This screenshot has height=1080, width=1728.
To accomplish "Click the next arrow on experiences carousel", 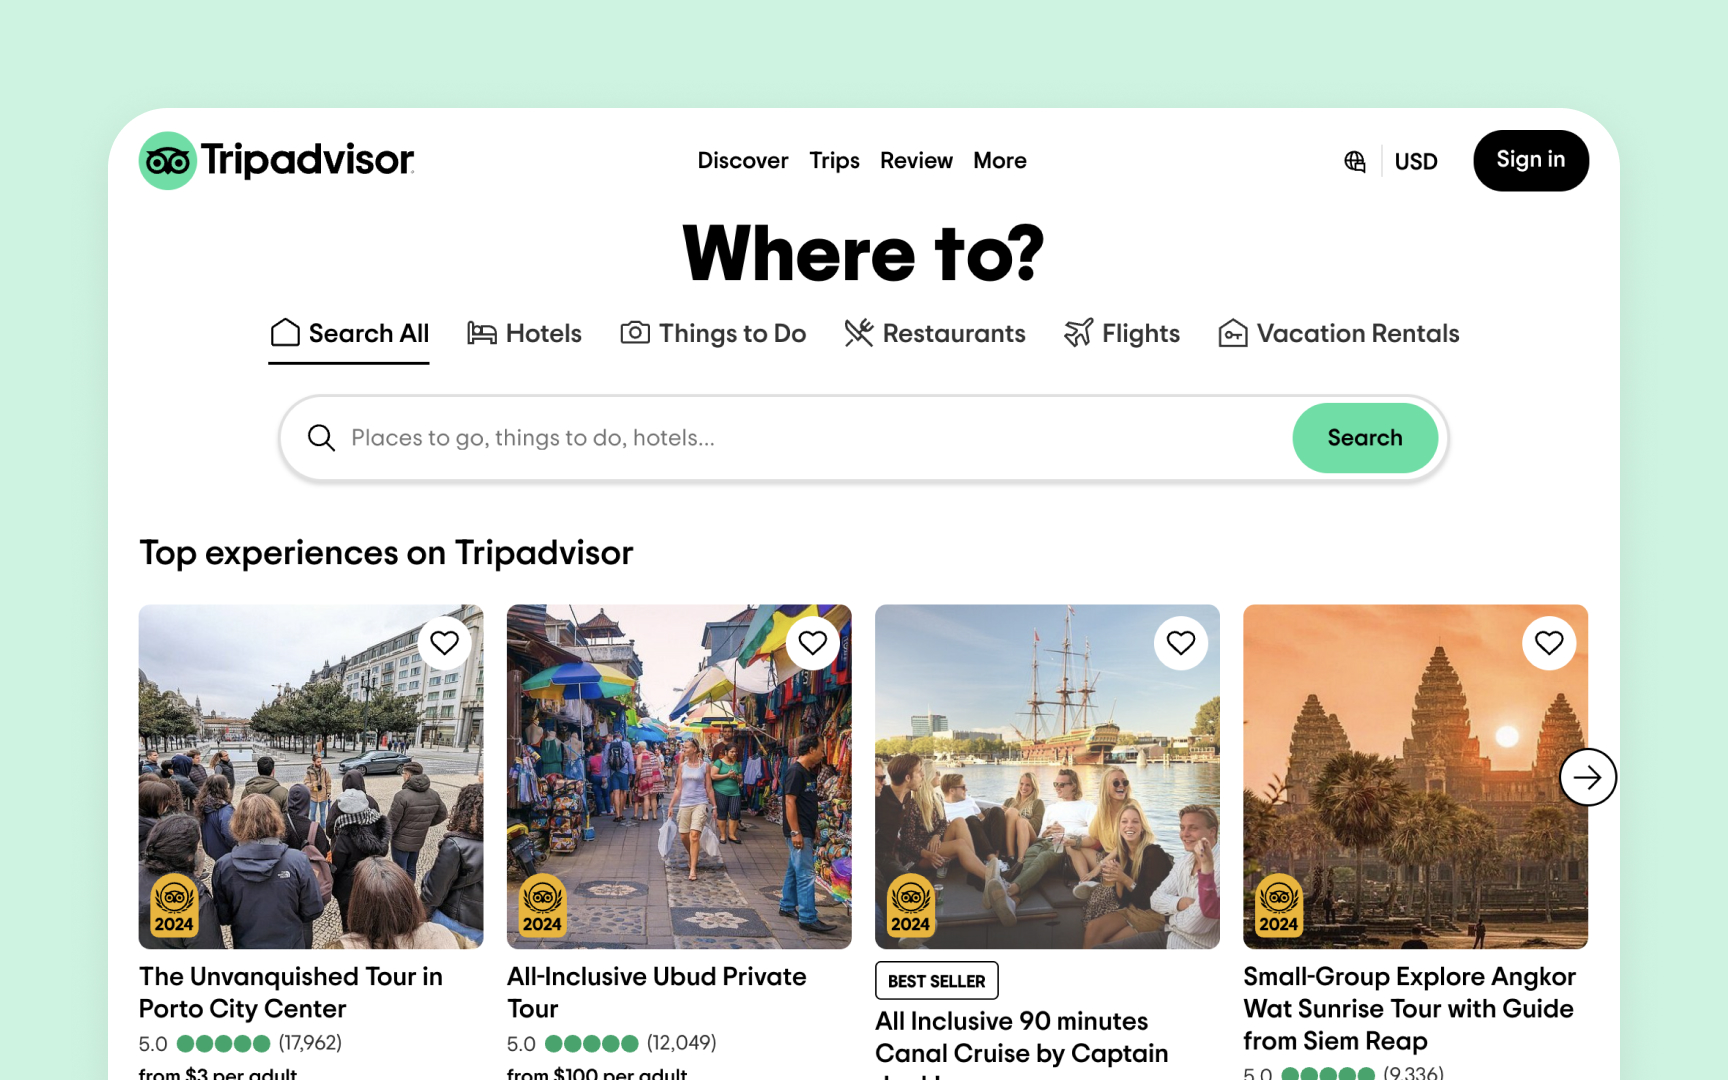I will pos(1588,777).
